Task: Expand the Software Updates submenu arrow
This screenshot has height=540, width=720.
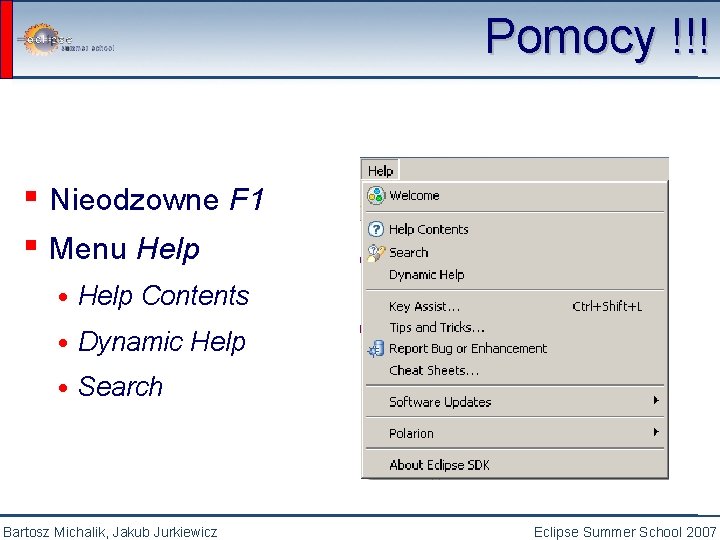Action: pyautogui.click(x=656, y=400)
